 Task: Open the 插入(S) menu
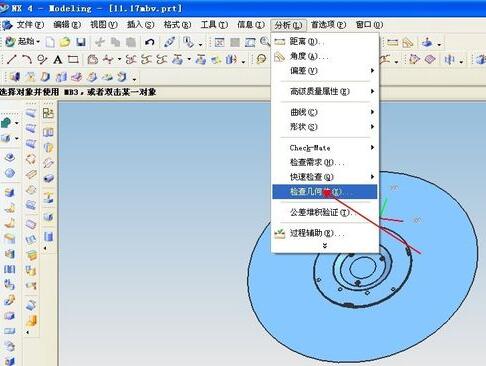(x=140, y=25)
